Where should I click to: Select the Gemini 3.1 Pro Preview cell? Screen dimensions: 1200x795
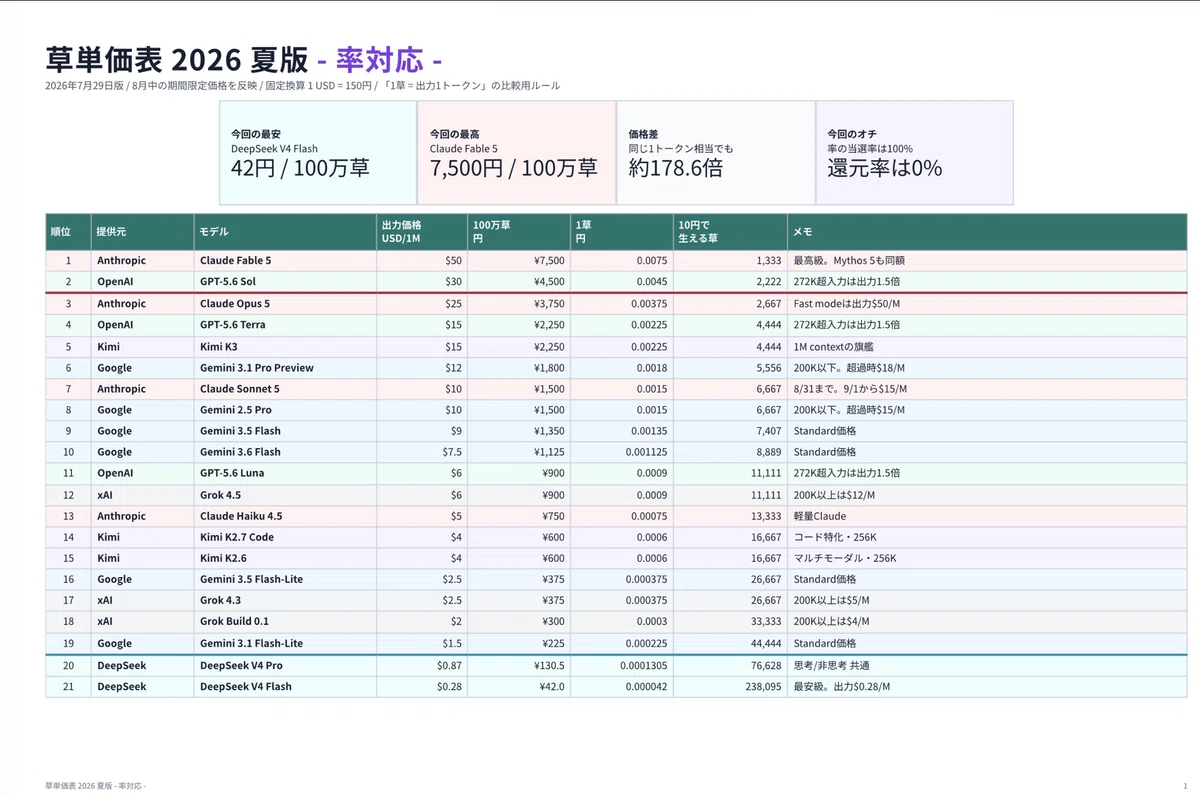(285, 367)
